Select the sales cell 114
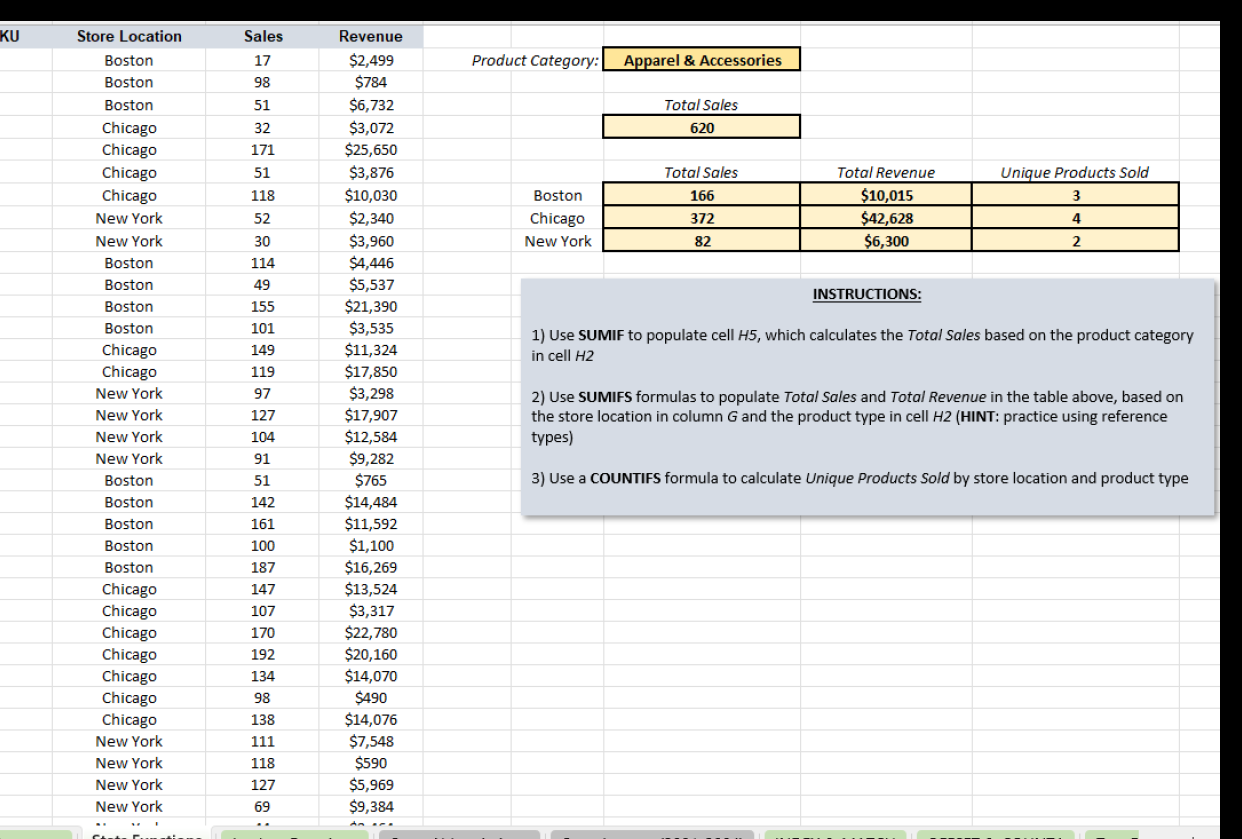 263,263
